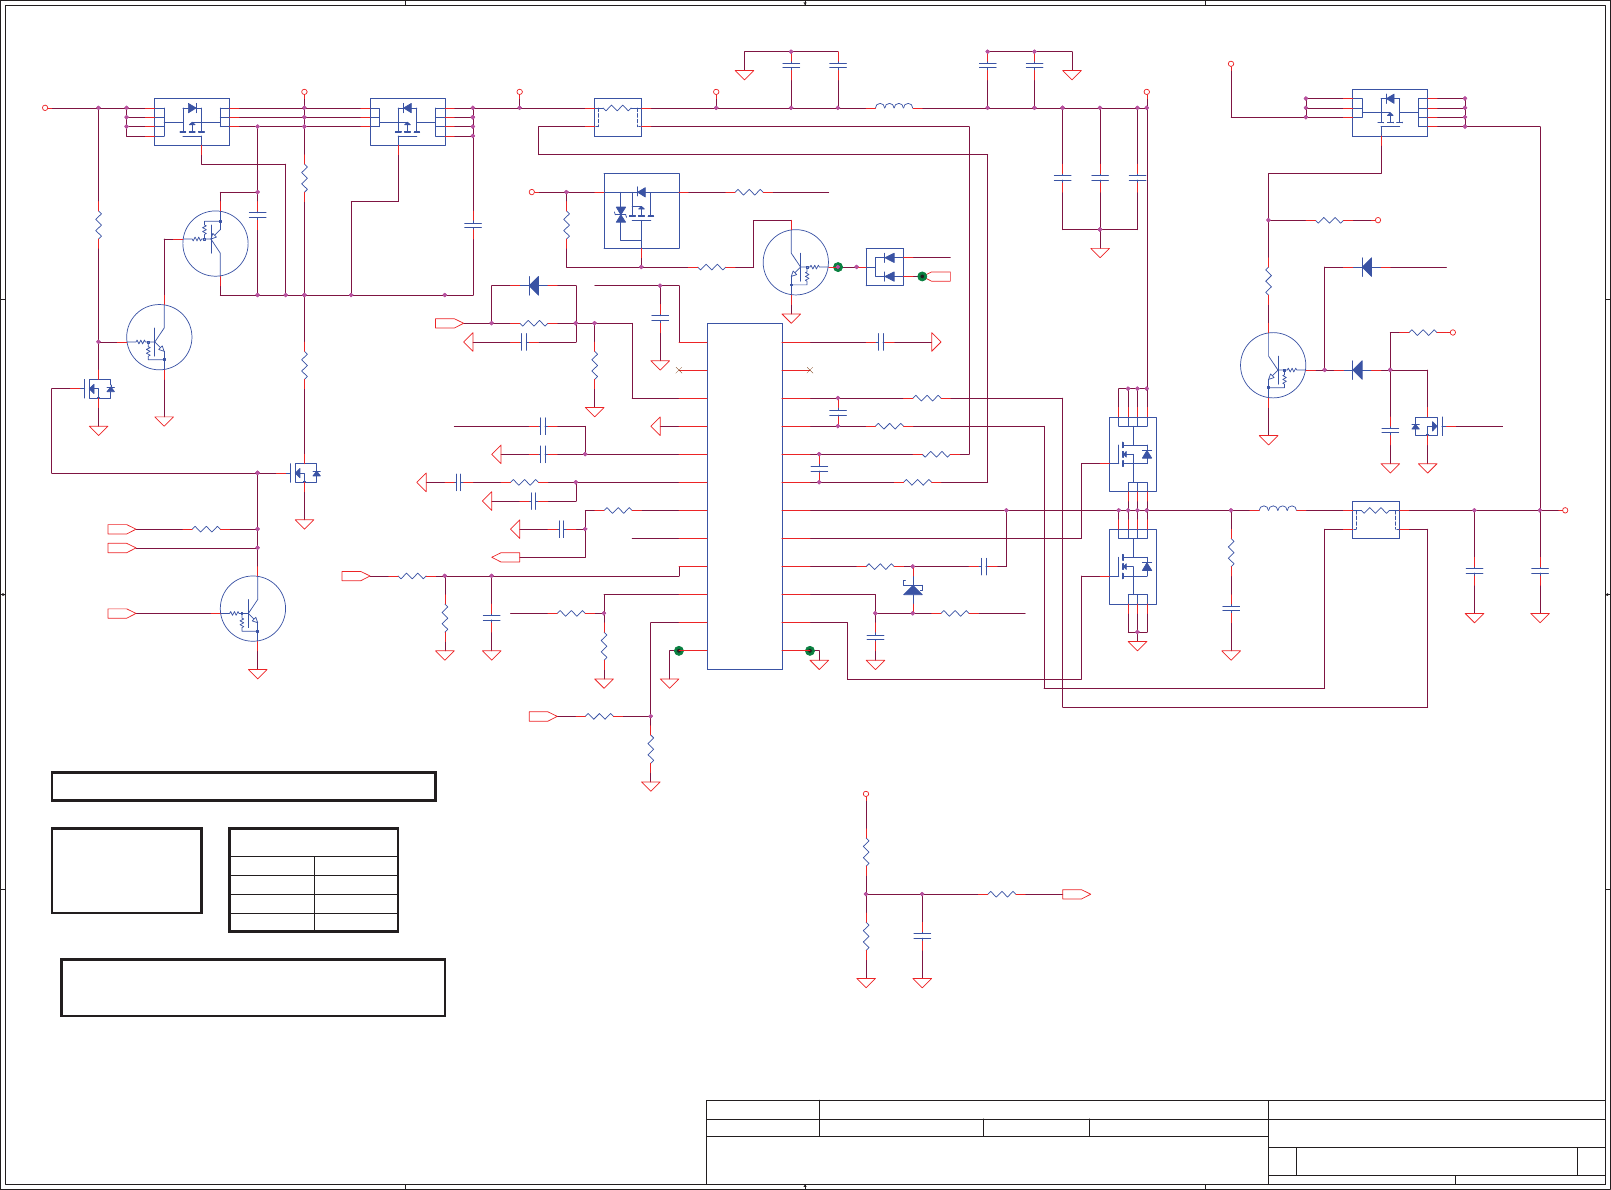
Task: Select the transistor below the paired input ports
Action: click(x=253, y=609)
